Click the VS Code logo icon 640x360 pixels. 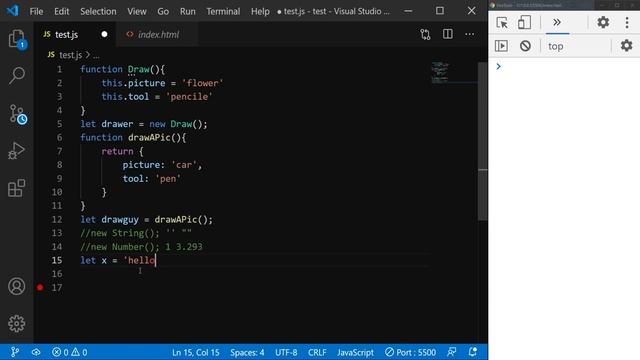point(12,11)
